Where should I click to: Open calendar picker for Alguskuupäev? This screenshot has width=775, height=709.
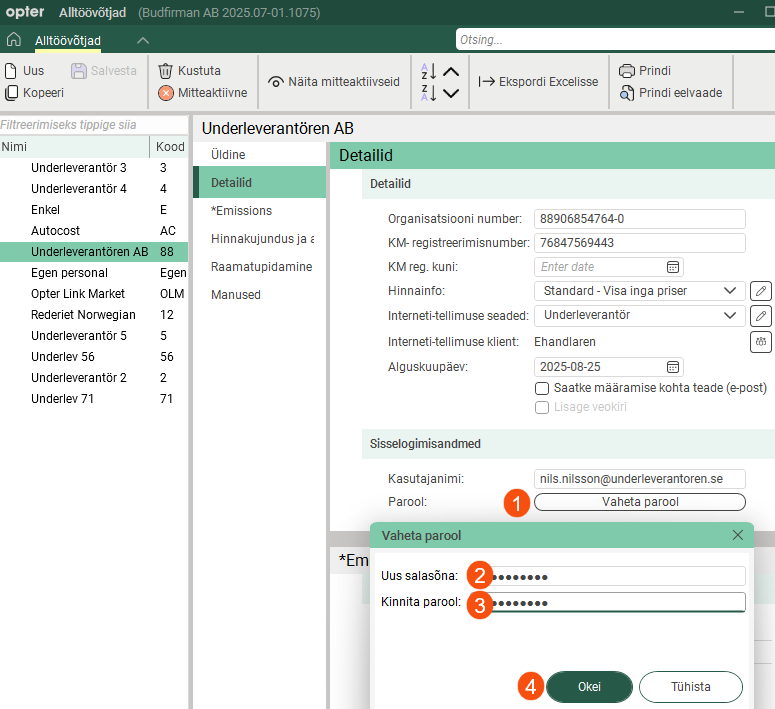(x=673, y=367)
